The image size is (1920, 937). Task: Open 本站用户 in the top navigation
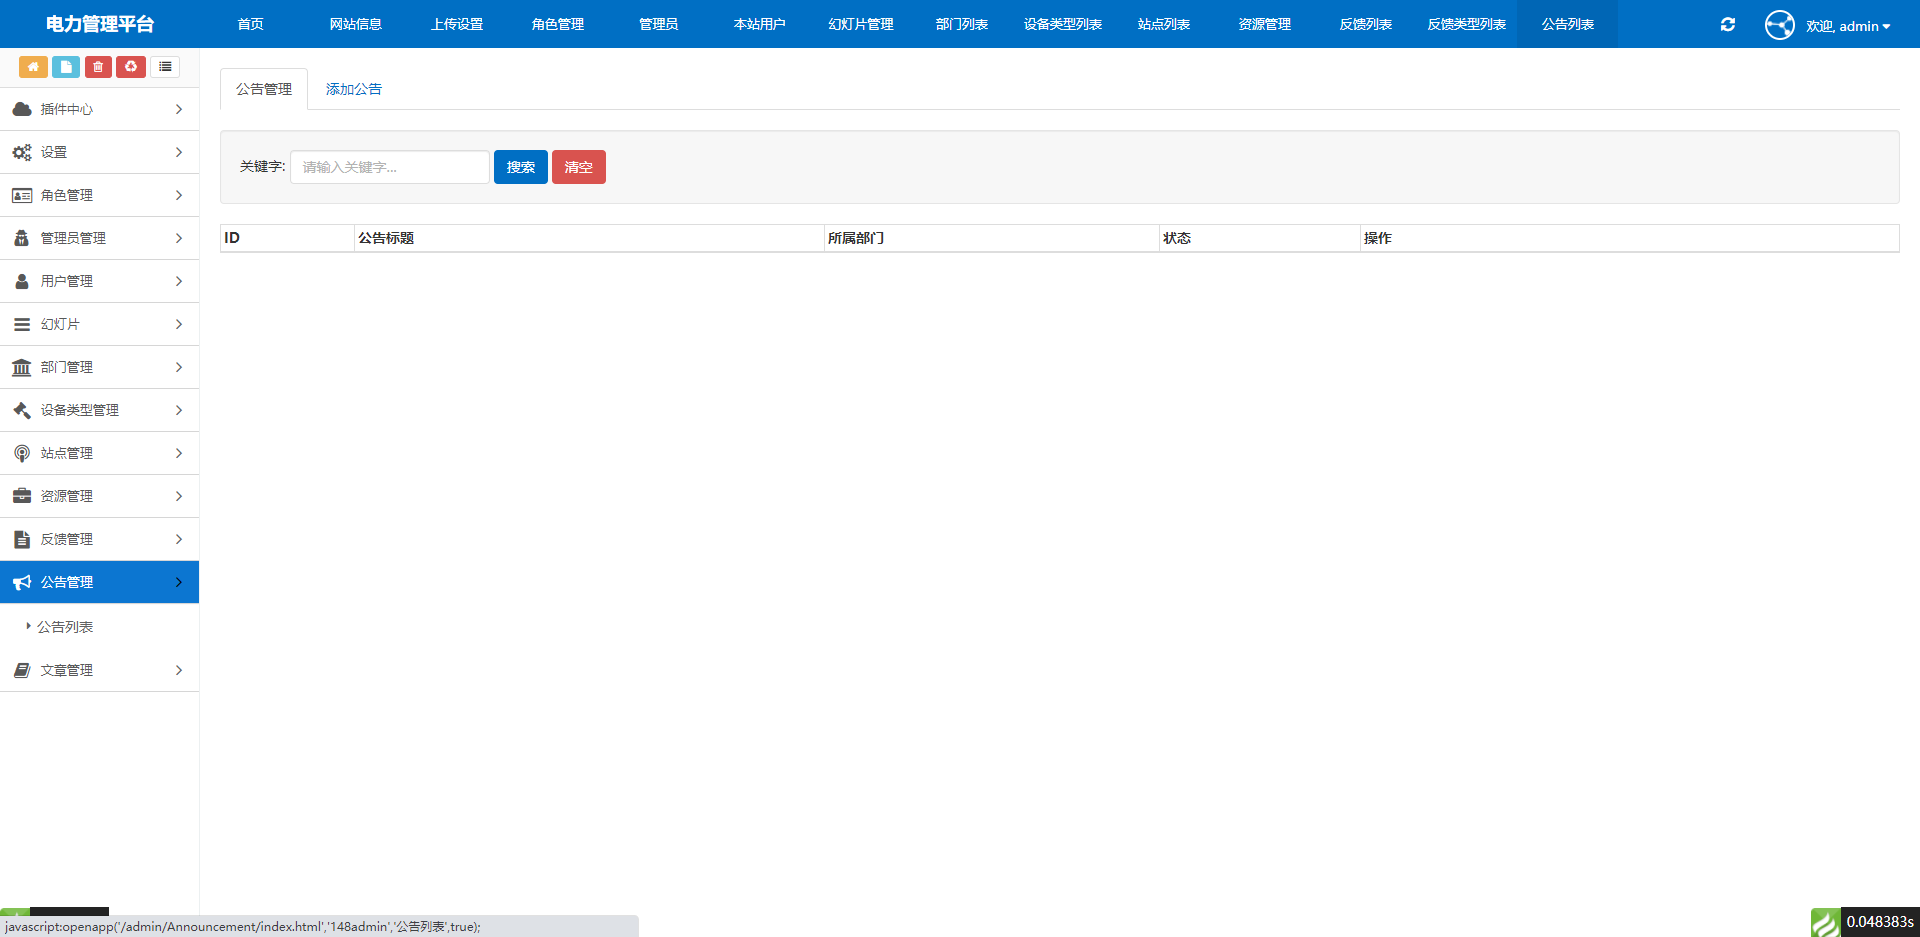coord(760,24)
